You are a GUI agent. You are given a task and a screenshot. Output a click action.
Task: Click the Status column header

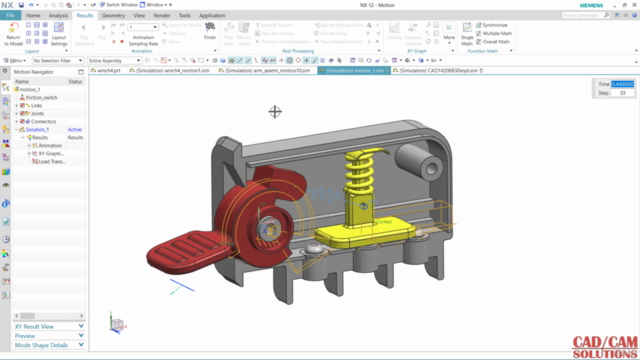75,82
